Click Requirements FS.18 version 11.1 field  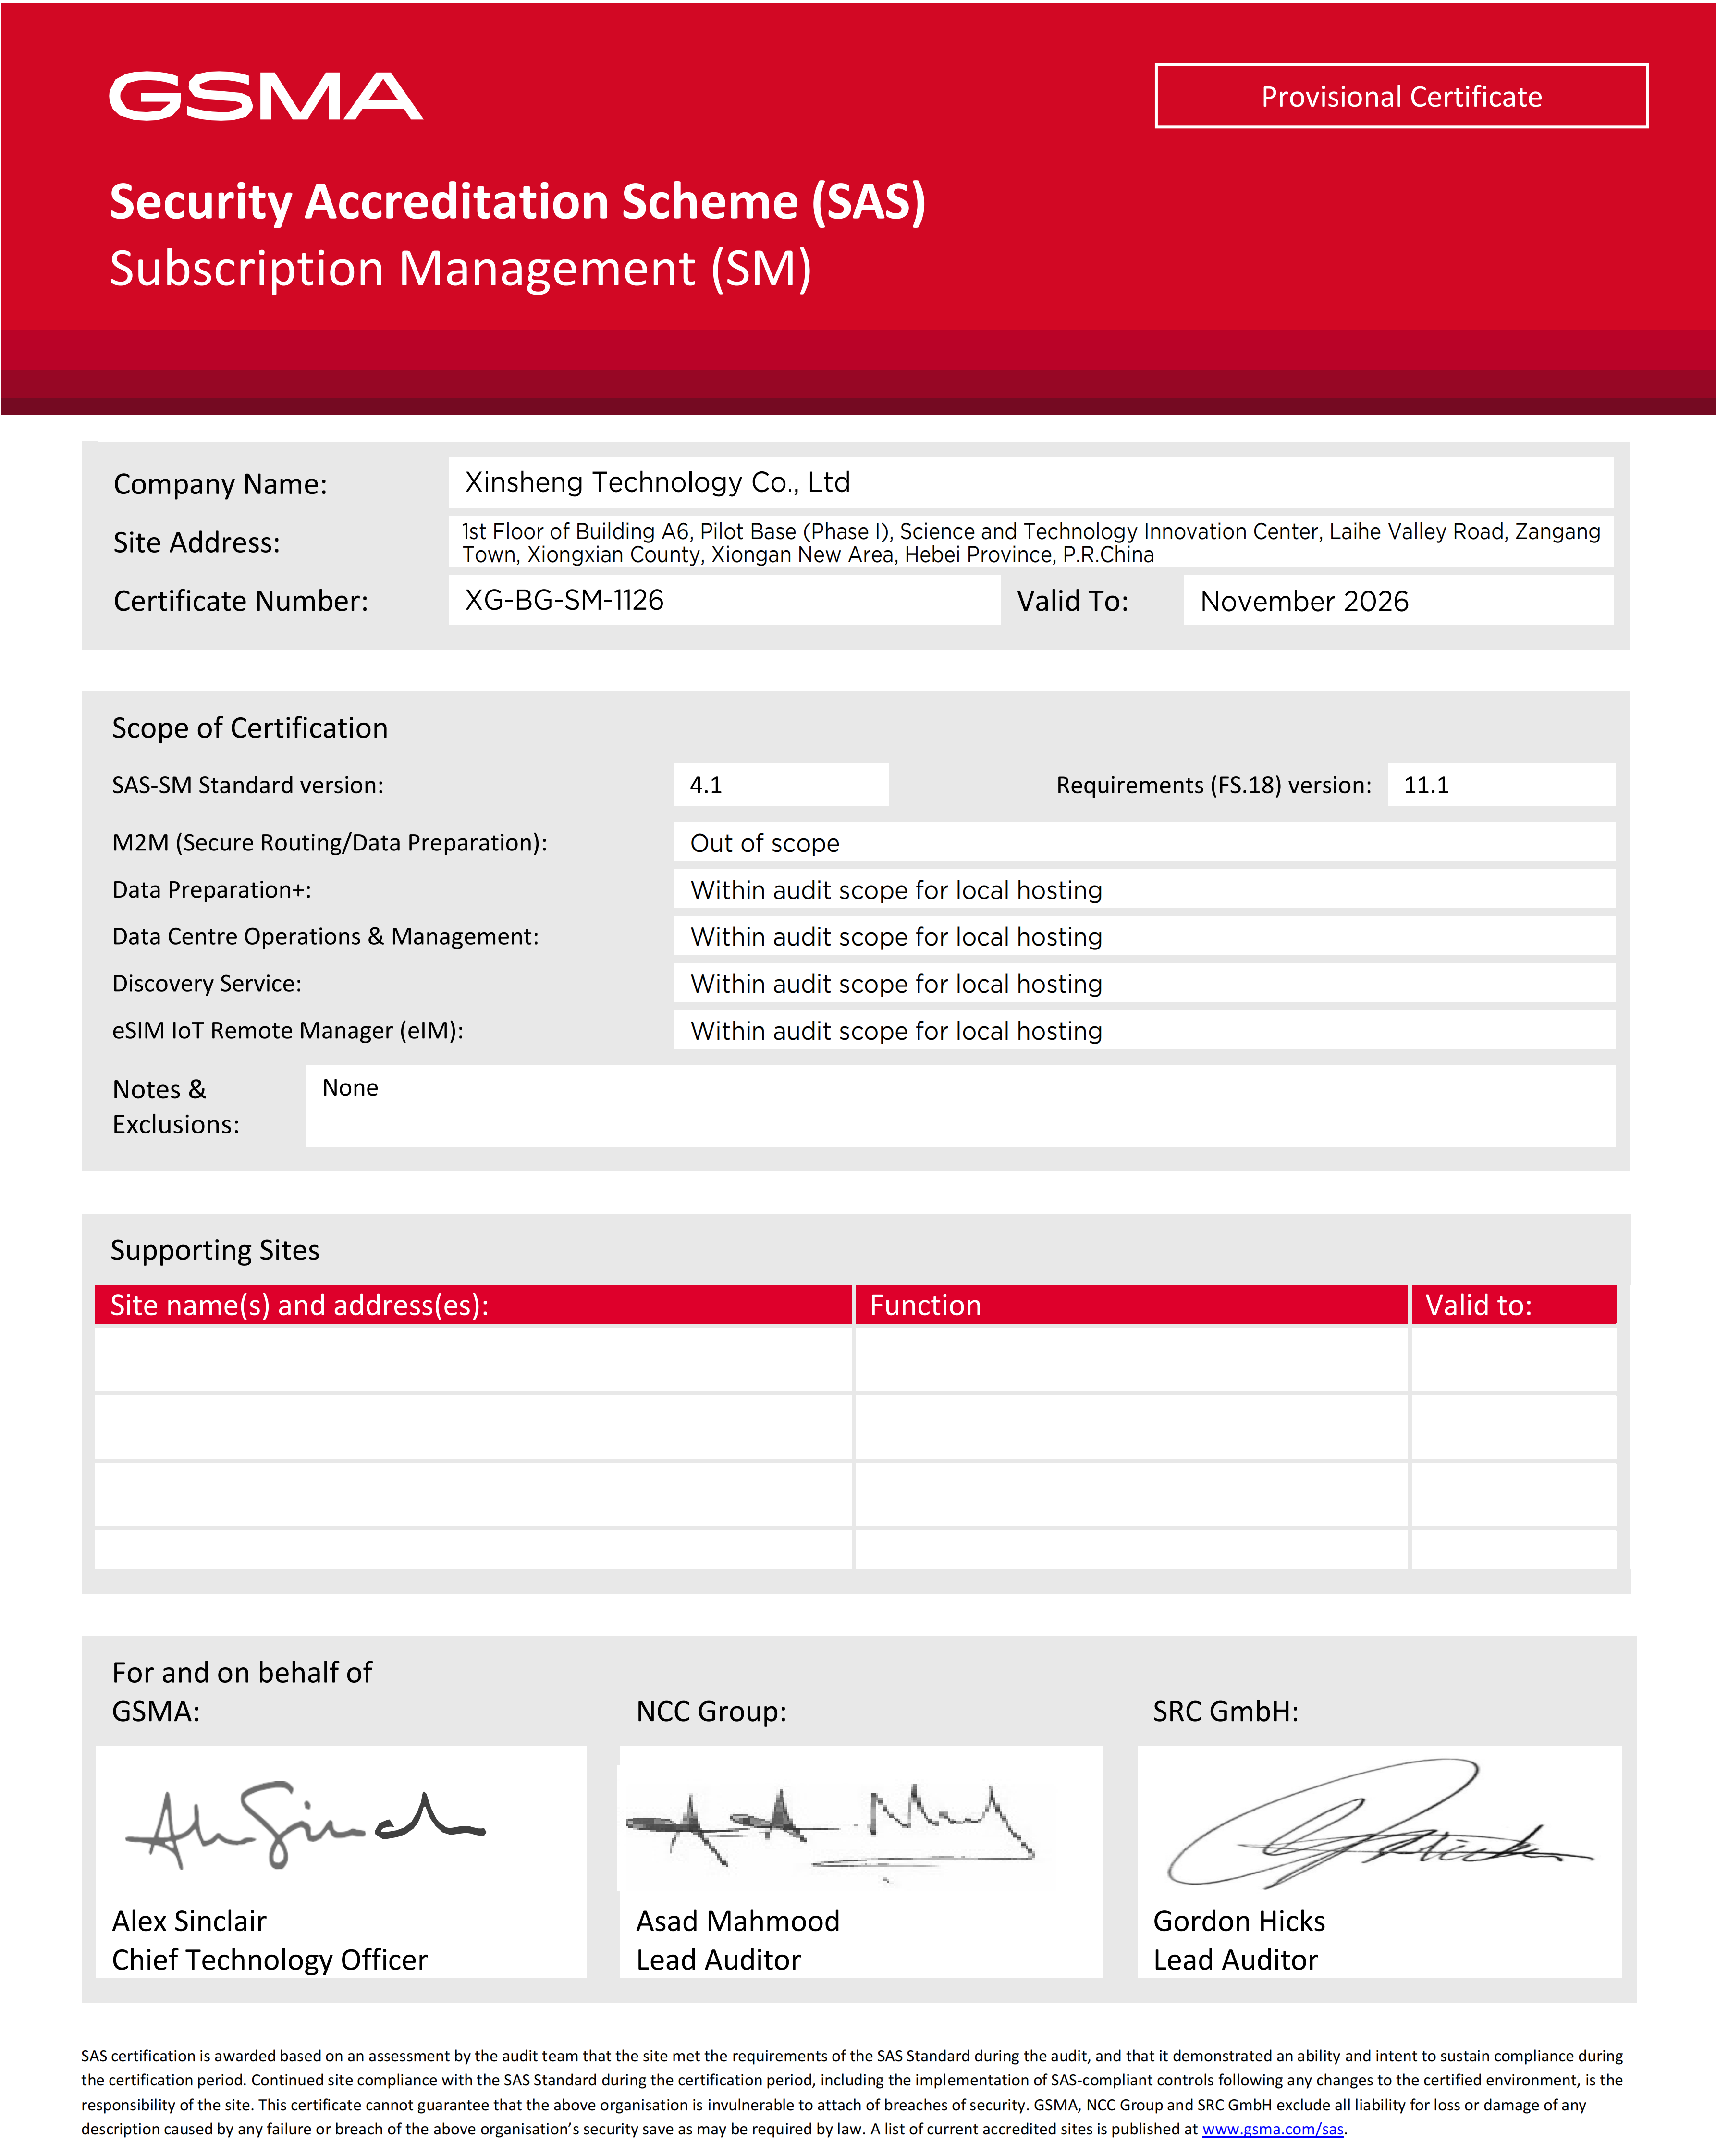(1500, 784)
